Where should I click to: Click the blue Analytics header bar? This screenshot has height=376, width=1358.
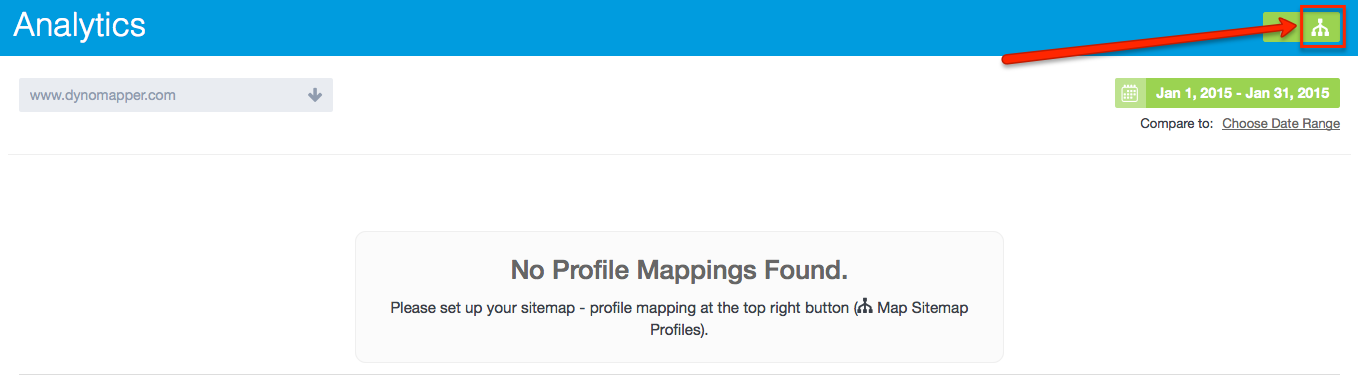[x=679, y=28]
